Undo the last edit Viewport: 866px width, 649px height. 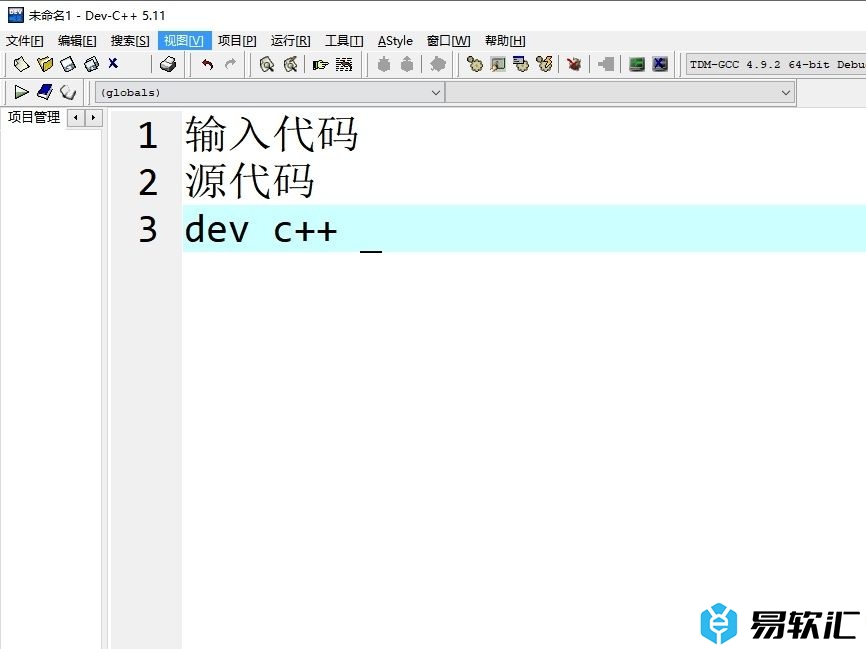[x=207, y=65]
